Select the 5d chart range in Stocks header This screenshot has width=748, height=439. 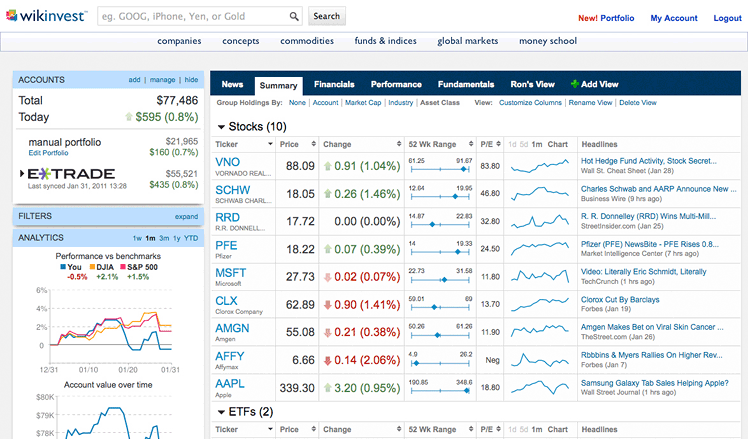tap(523, 144)
